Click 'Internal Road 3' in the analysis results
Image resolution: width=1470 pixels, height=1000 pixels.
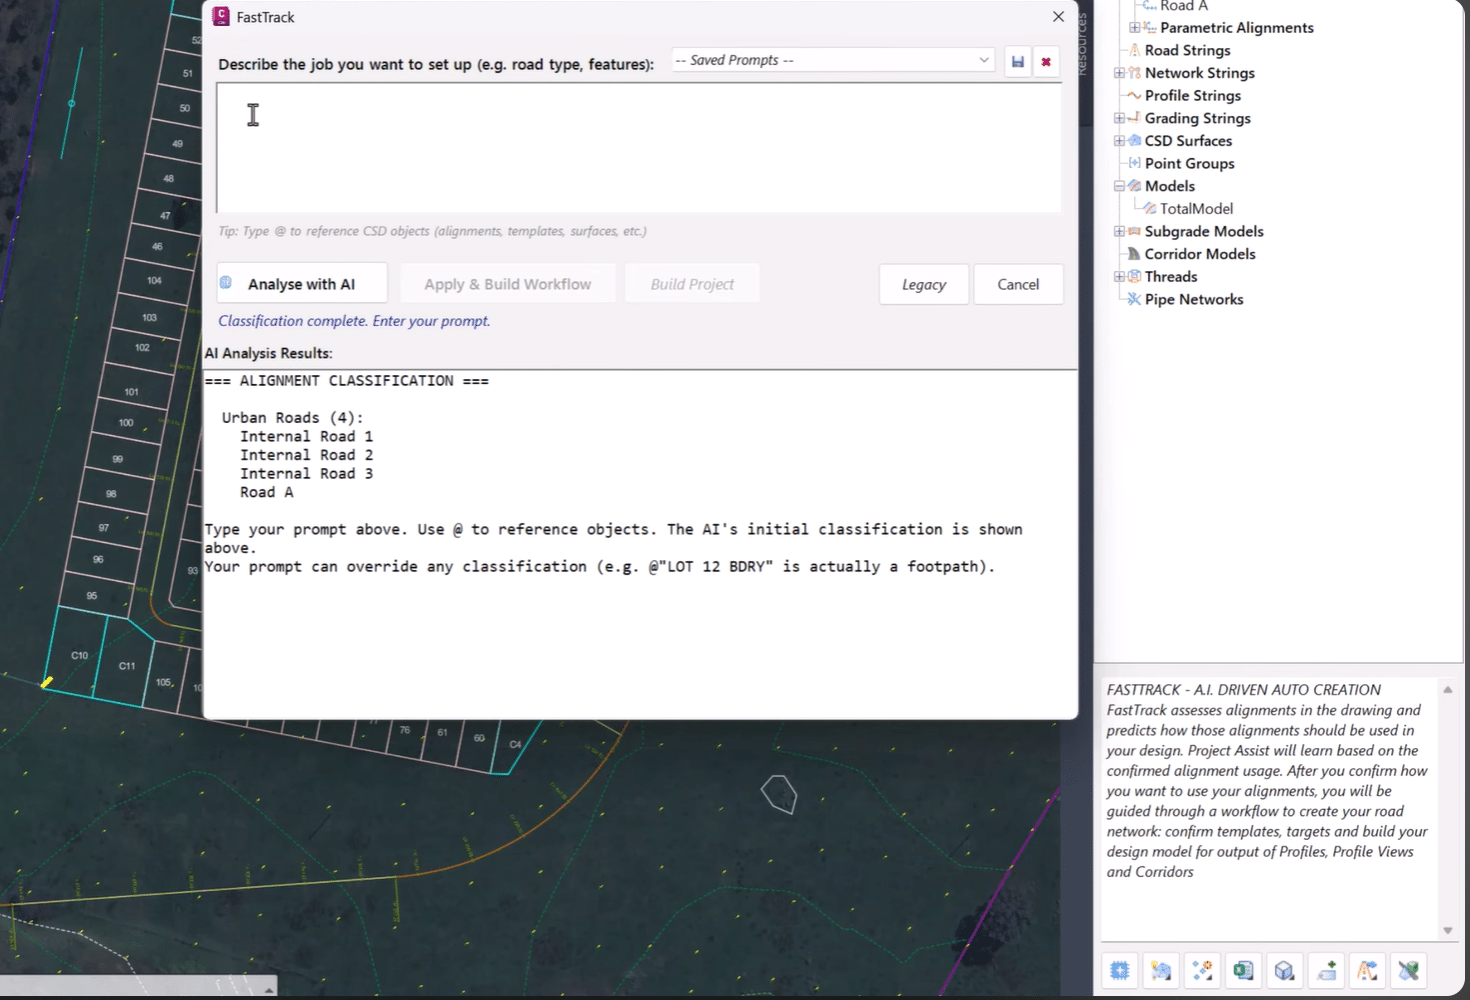pyautogui.click(x=306, y=474)
